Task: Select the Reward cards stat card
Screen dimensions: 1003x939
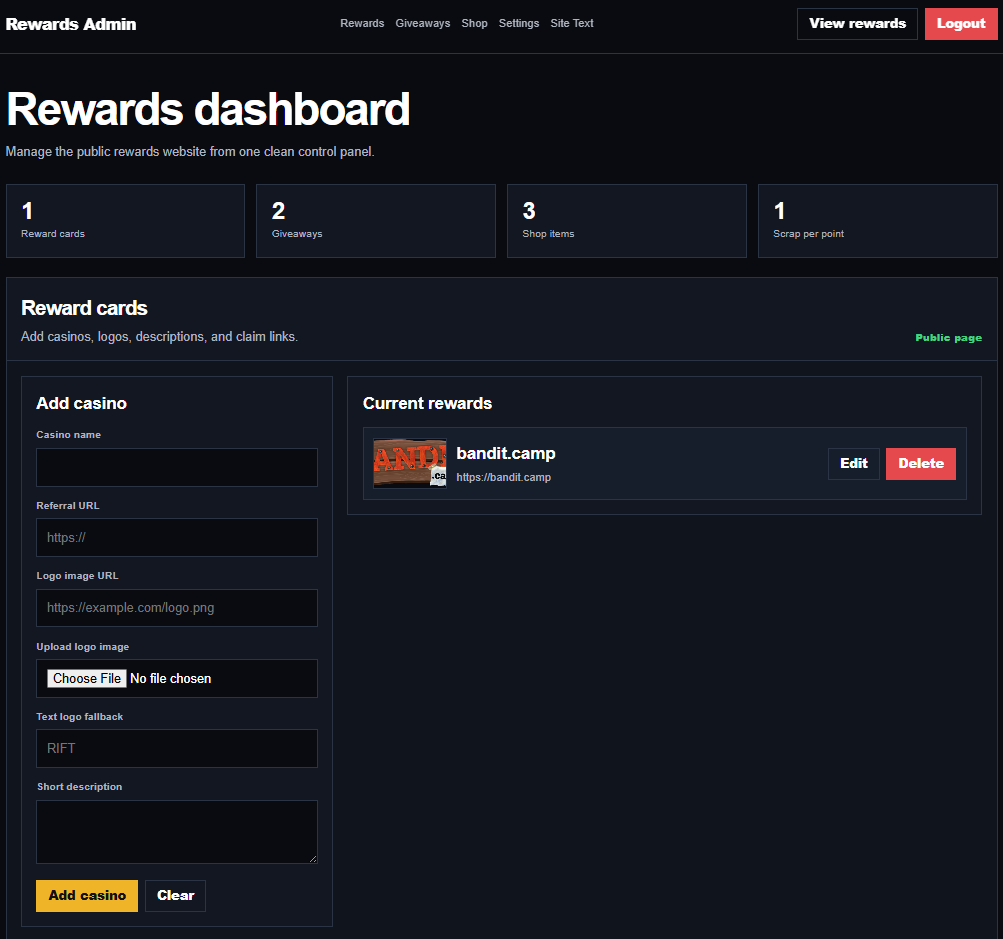Action: tap(125, 221)
